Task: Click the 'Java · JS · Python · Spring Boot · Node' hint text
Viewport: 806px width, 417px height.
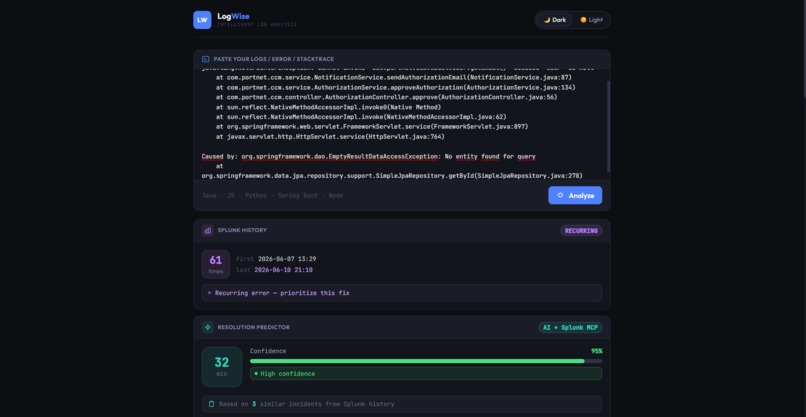Action: point(272,196)
